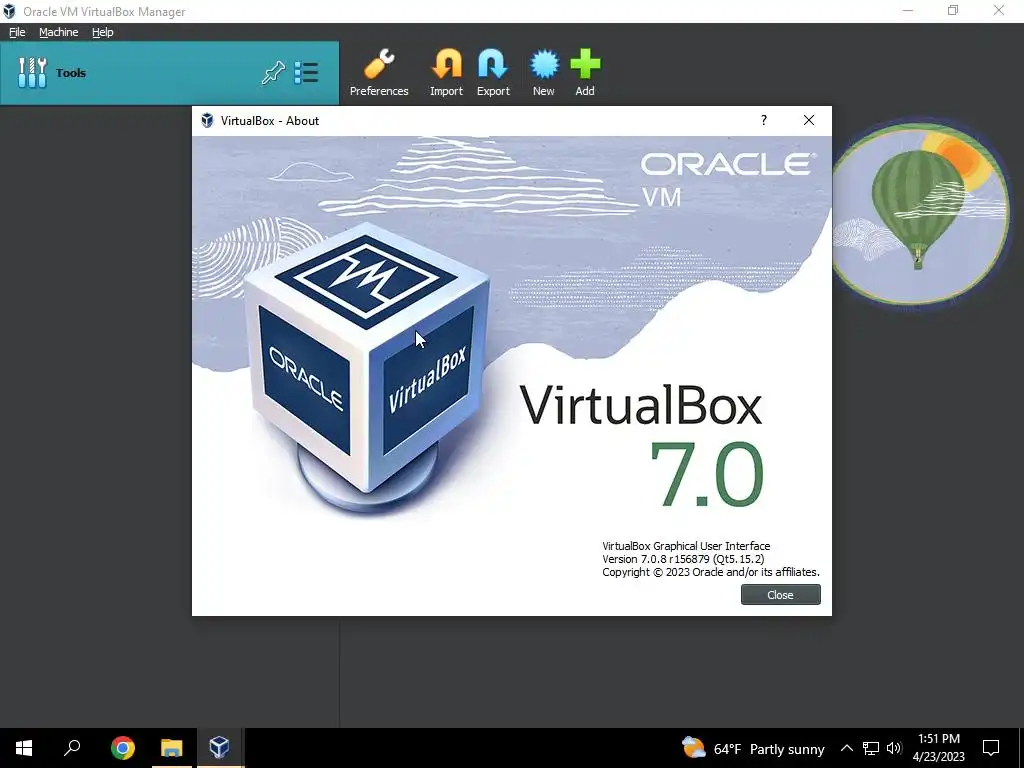Click the Import appliance icon
1024x768 pixels.
coord(446,72)
